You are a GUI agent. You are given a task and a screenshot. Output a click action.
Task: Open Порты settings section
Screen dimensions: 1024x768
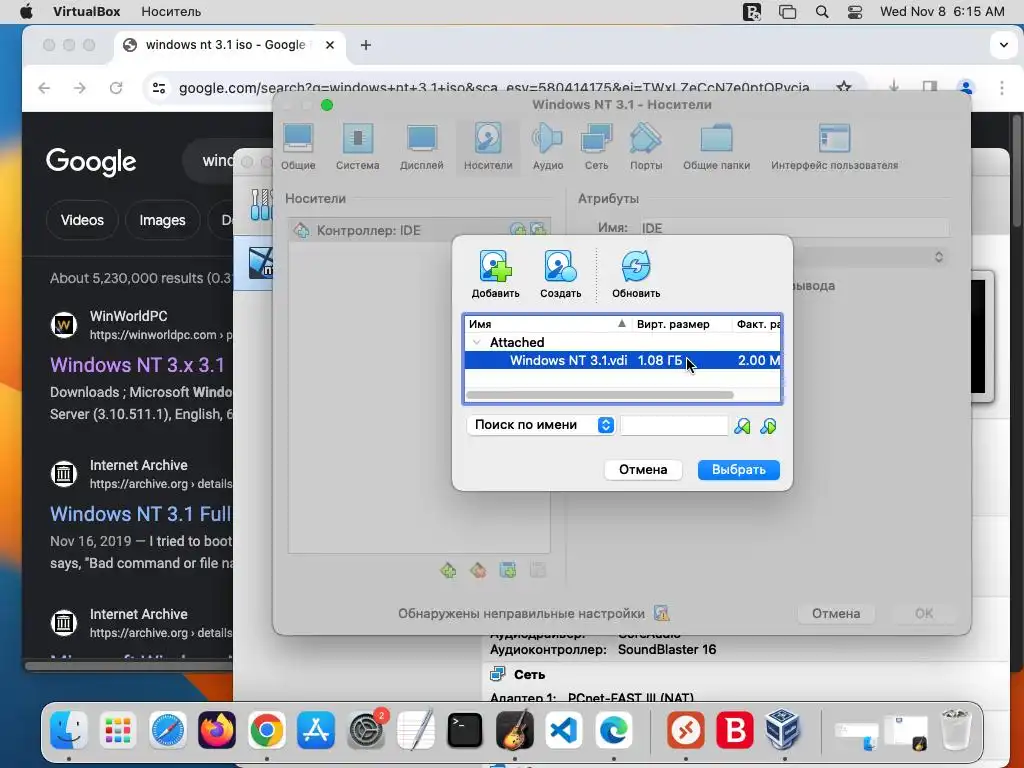pyautogui.click(x=646, y=147)
